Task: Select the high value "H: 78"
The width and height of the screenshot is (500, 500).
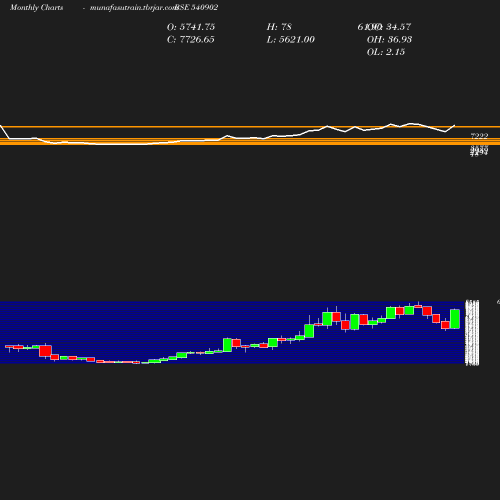Action: [x=279, y=27]
